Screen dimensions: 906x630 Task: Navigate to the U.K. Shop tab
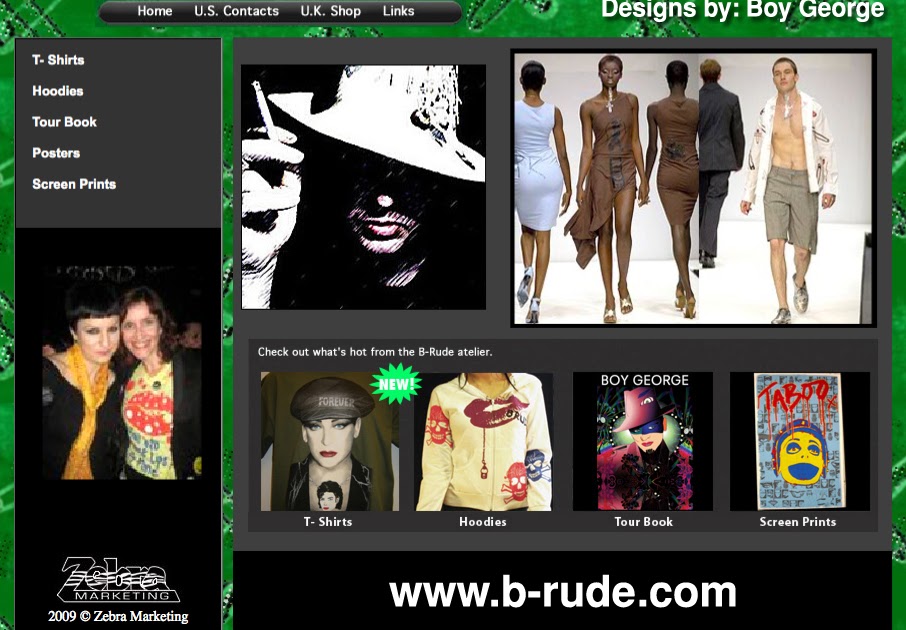pos(330,12)
